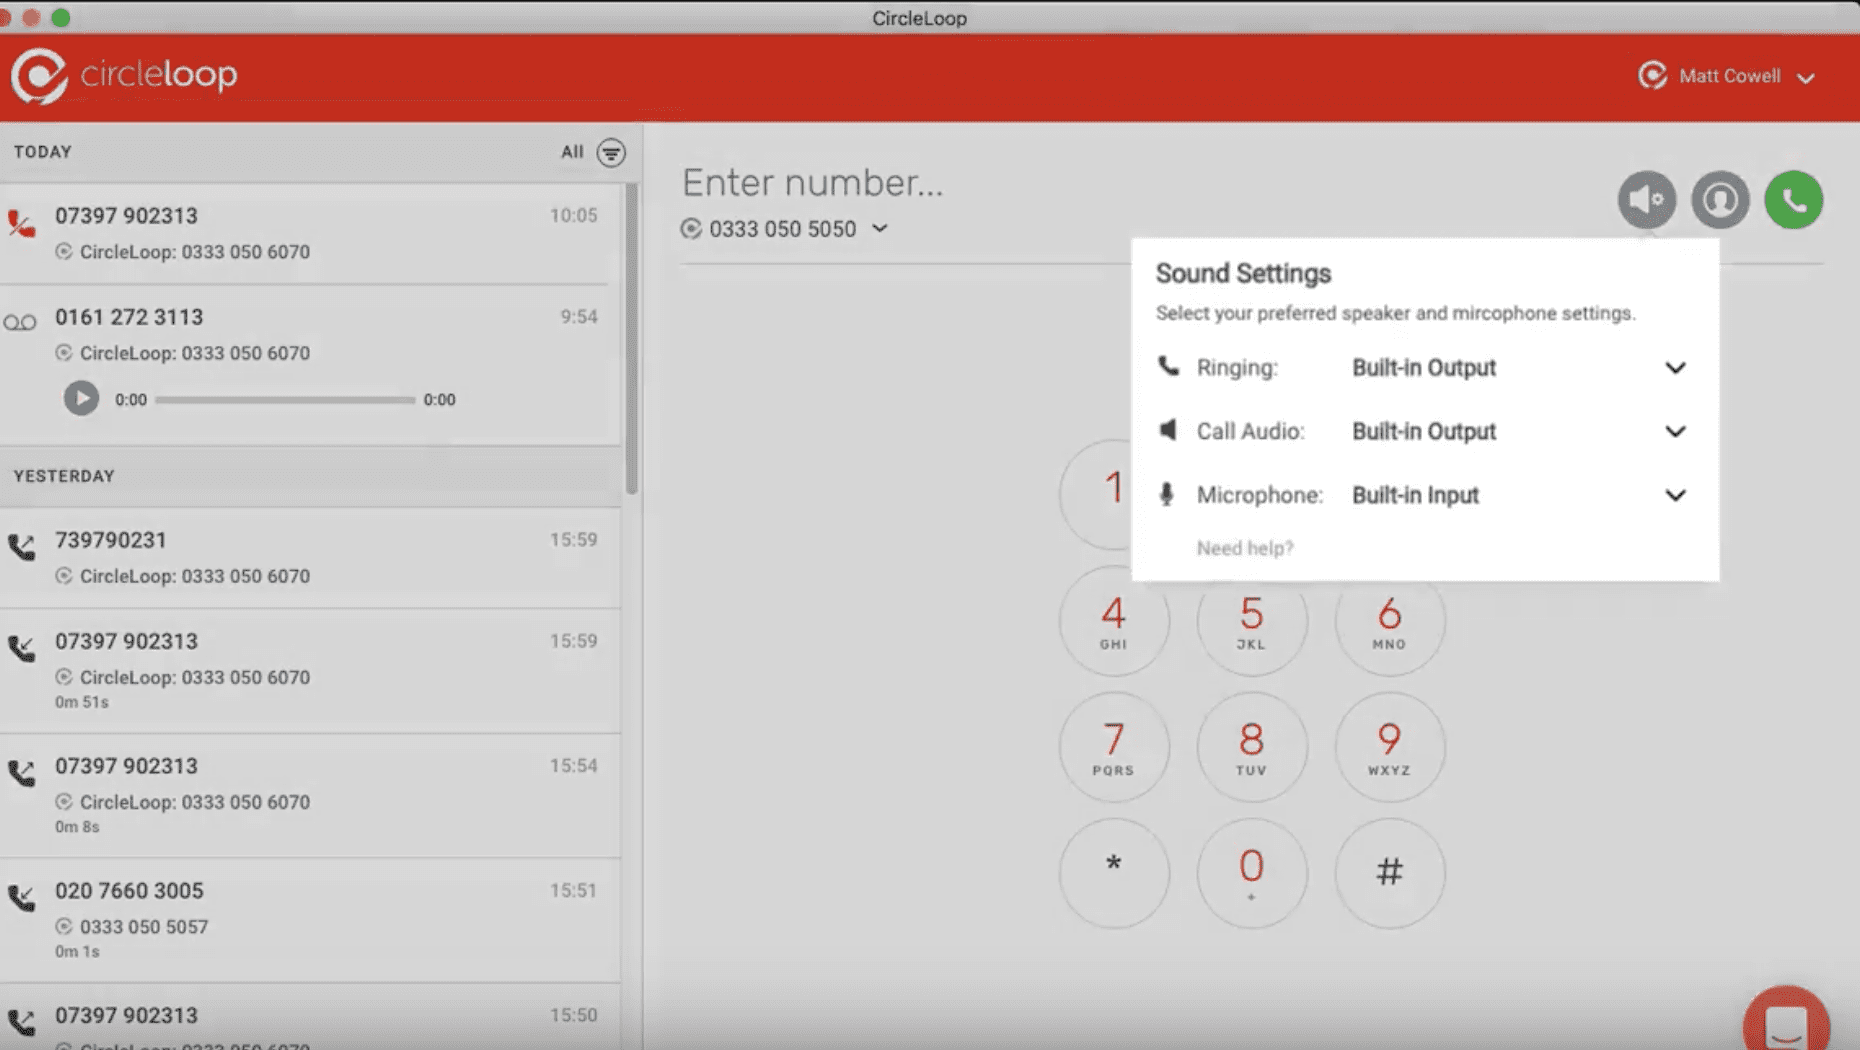Image resolution: width=1860 pixels, height=1050 pixels.
Task: Click missed call icon for 07397 902313
Action: pyautogui.click(x=21, y=223)
